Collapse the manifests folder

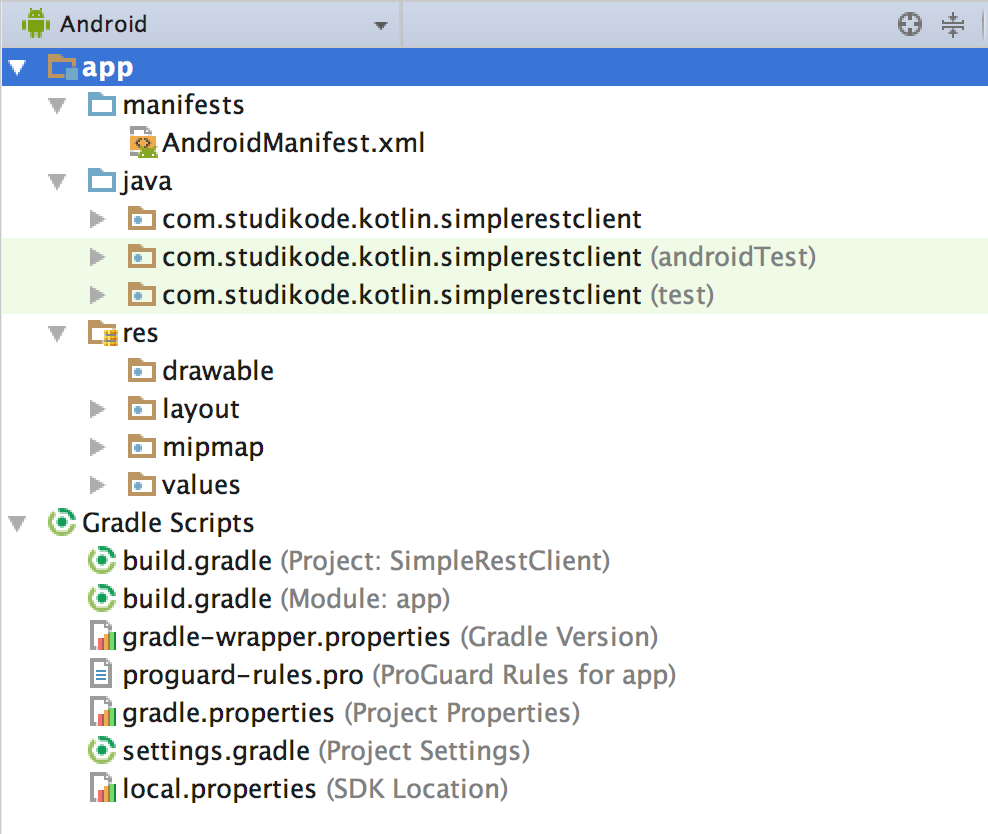57,104
